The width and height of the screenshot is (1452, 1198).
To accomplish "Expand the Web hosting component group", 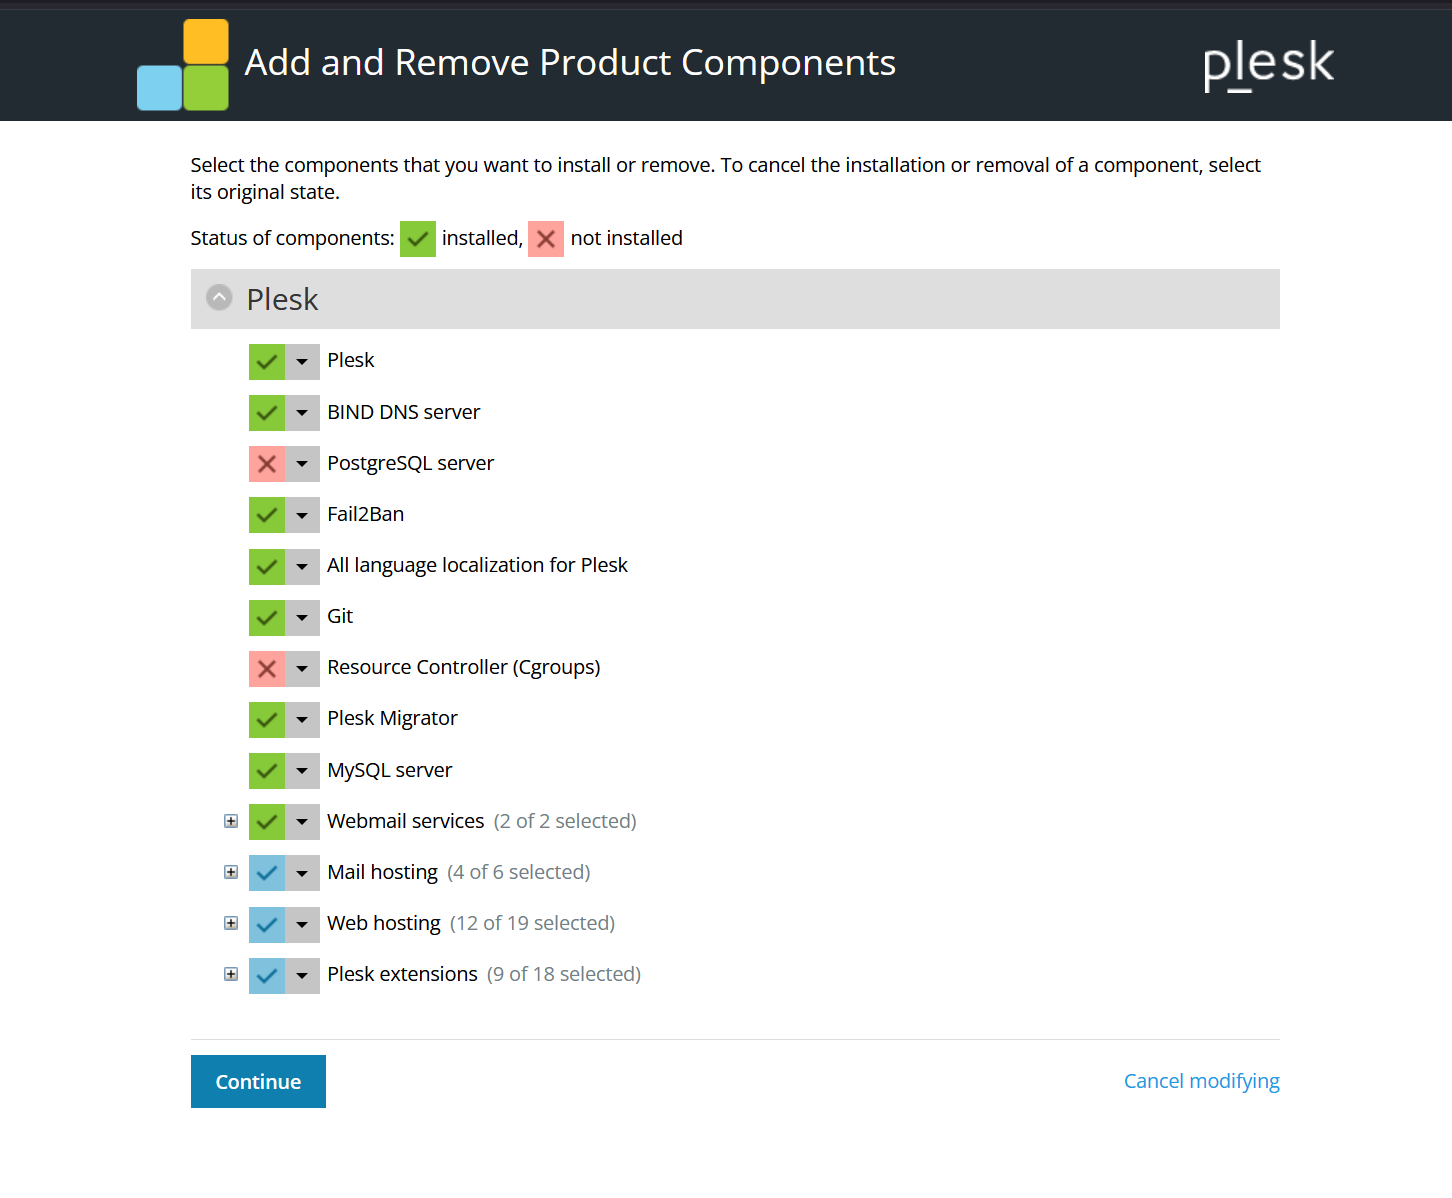I will click(231, 923).
